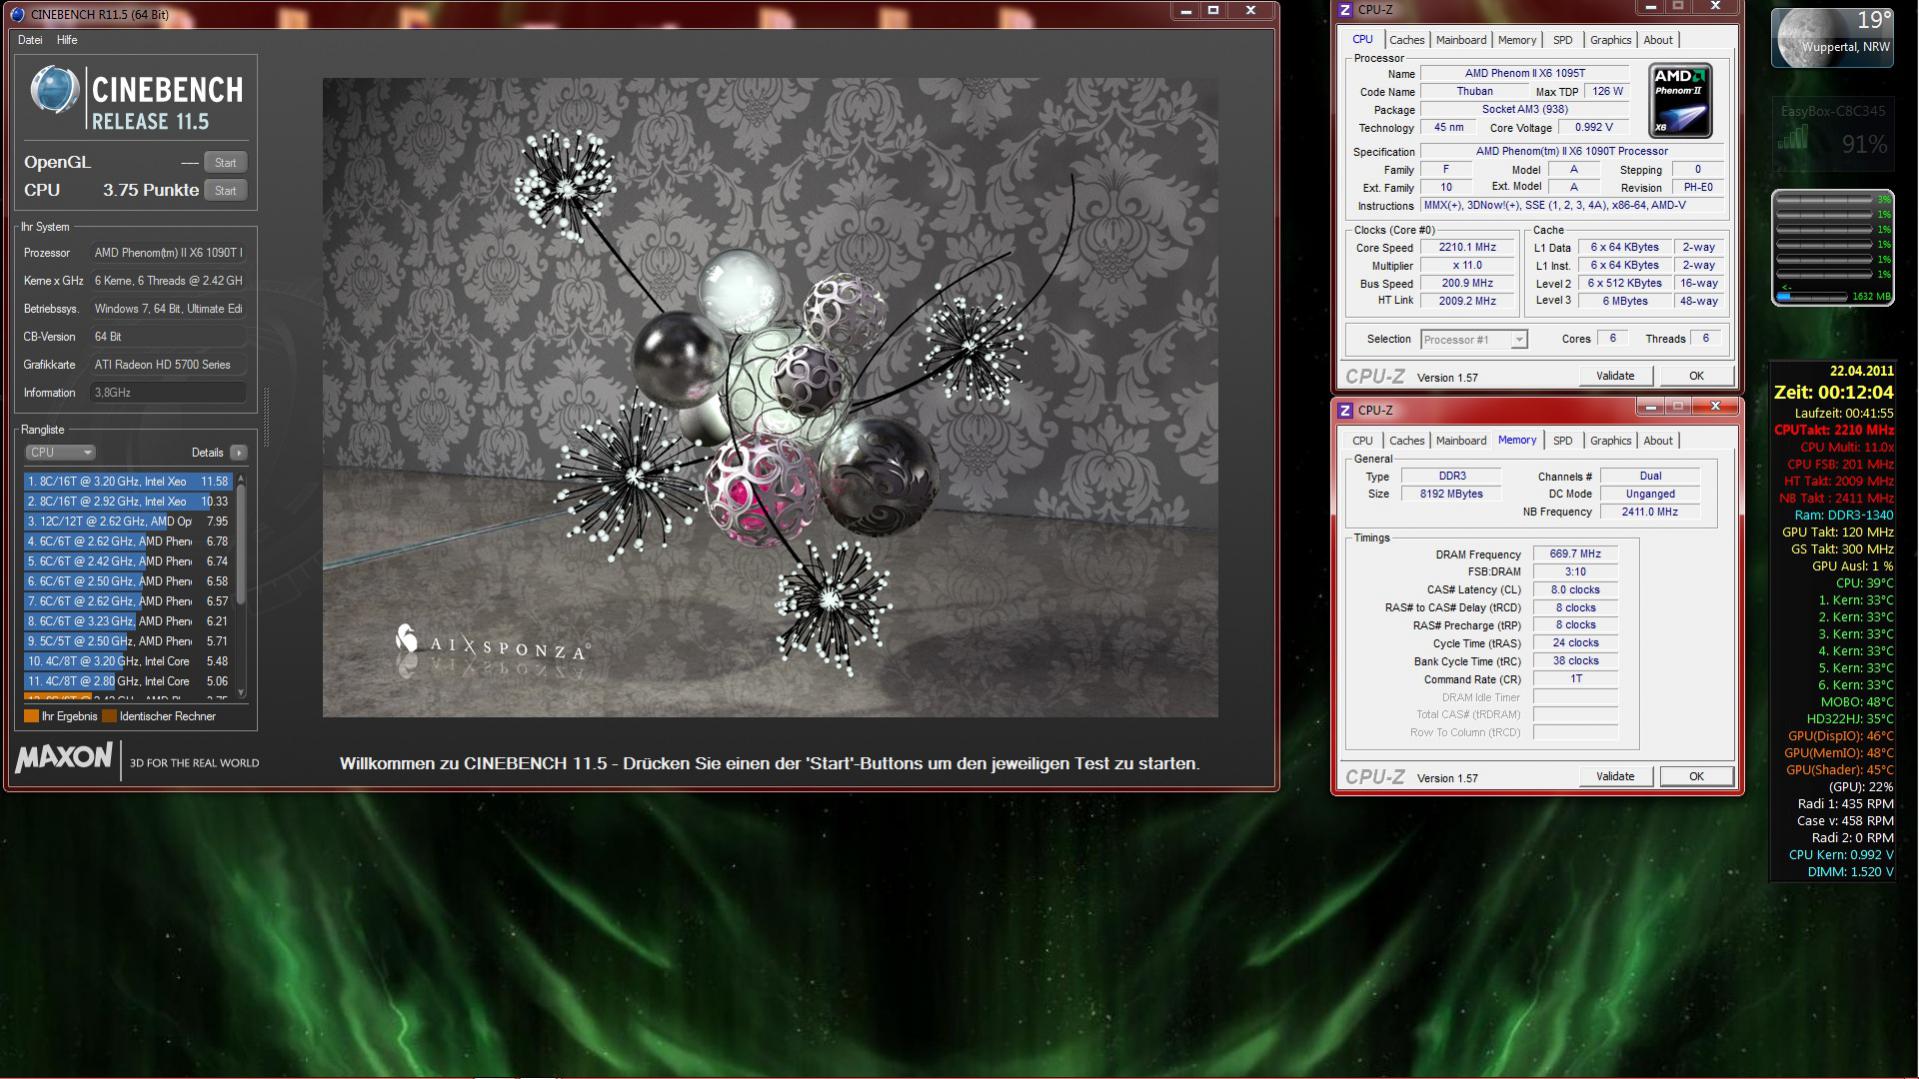Viewport: 1919px width, 1079px height.
Task: Click the CPU score 3.75 Punkte
Action: click(x=150, y=190)
